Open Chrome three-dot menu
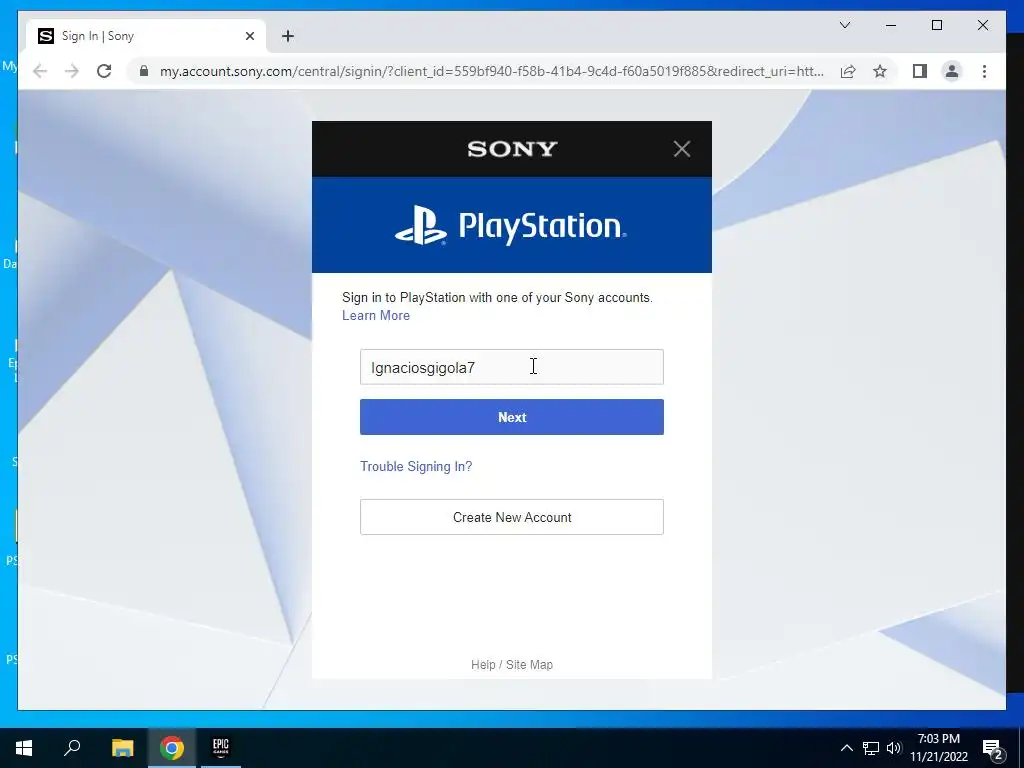 coord(984,71)
